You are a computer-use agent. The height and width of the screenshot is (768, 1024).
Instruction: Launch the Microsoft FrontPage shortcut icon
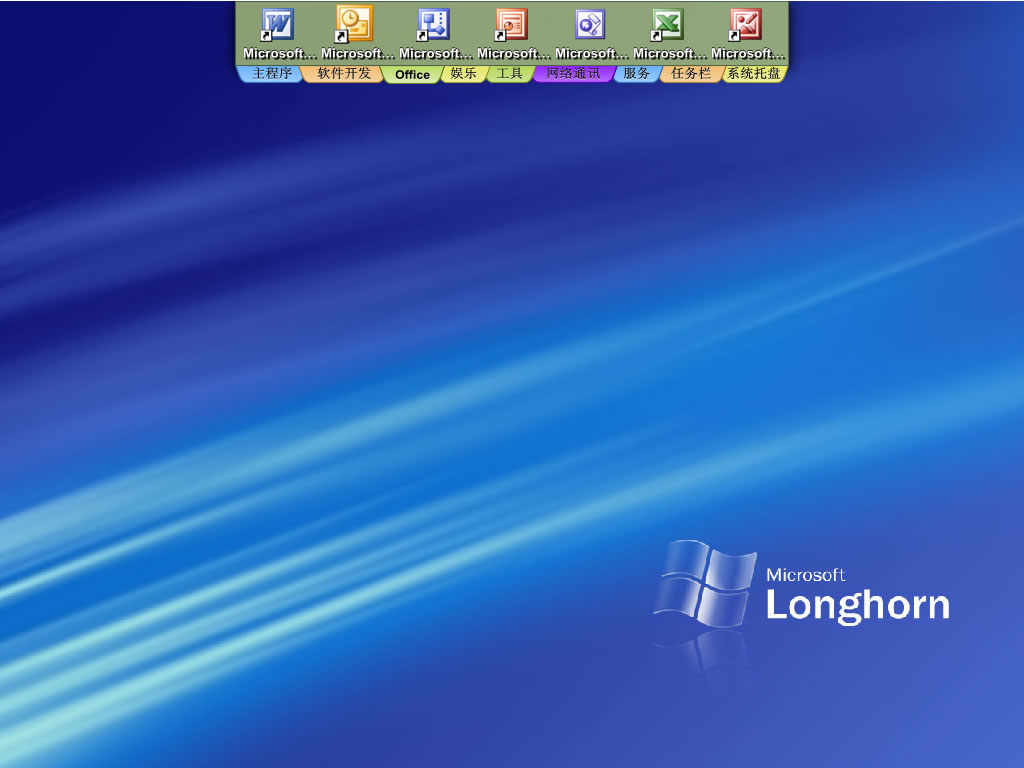(x=589, y=25)
